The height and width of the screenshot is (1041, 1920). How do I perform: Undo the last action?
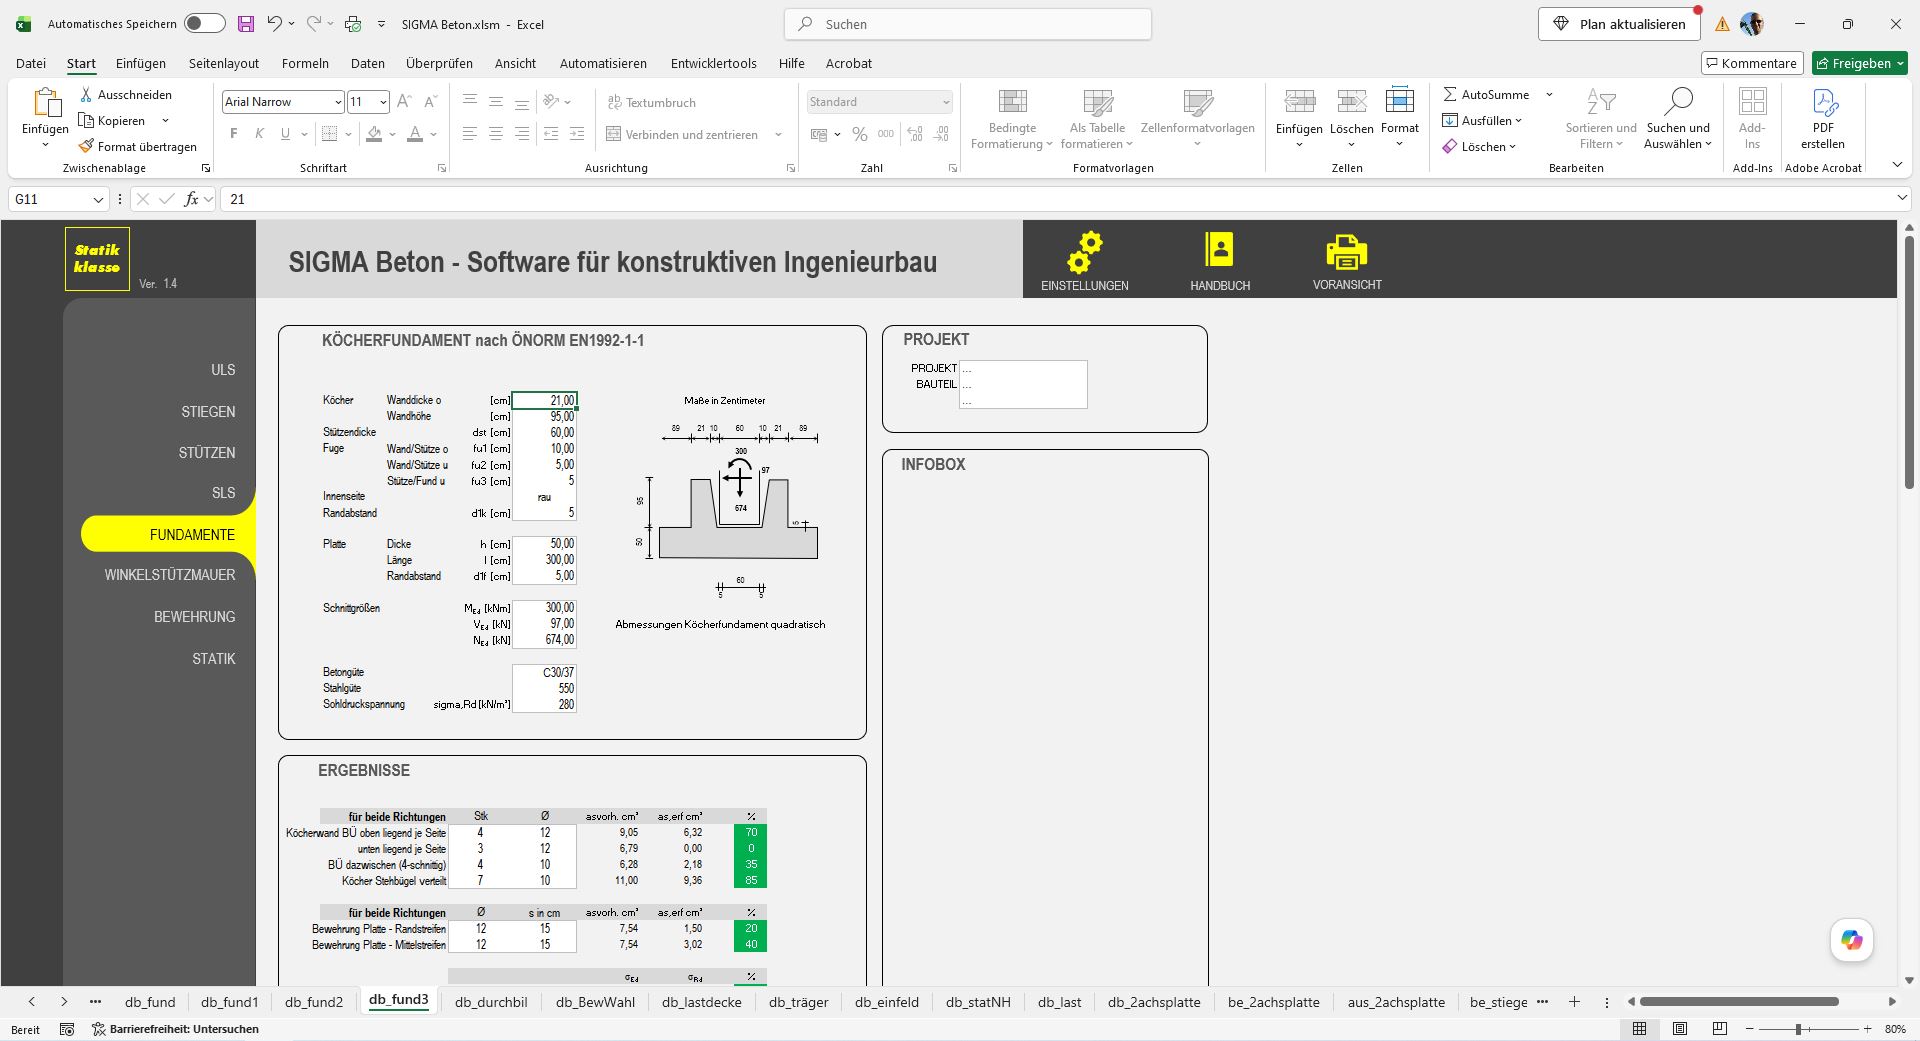point(274,24)
